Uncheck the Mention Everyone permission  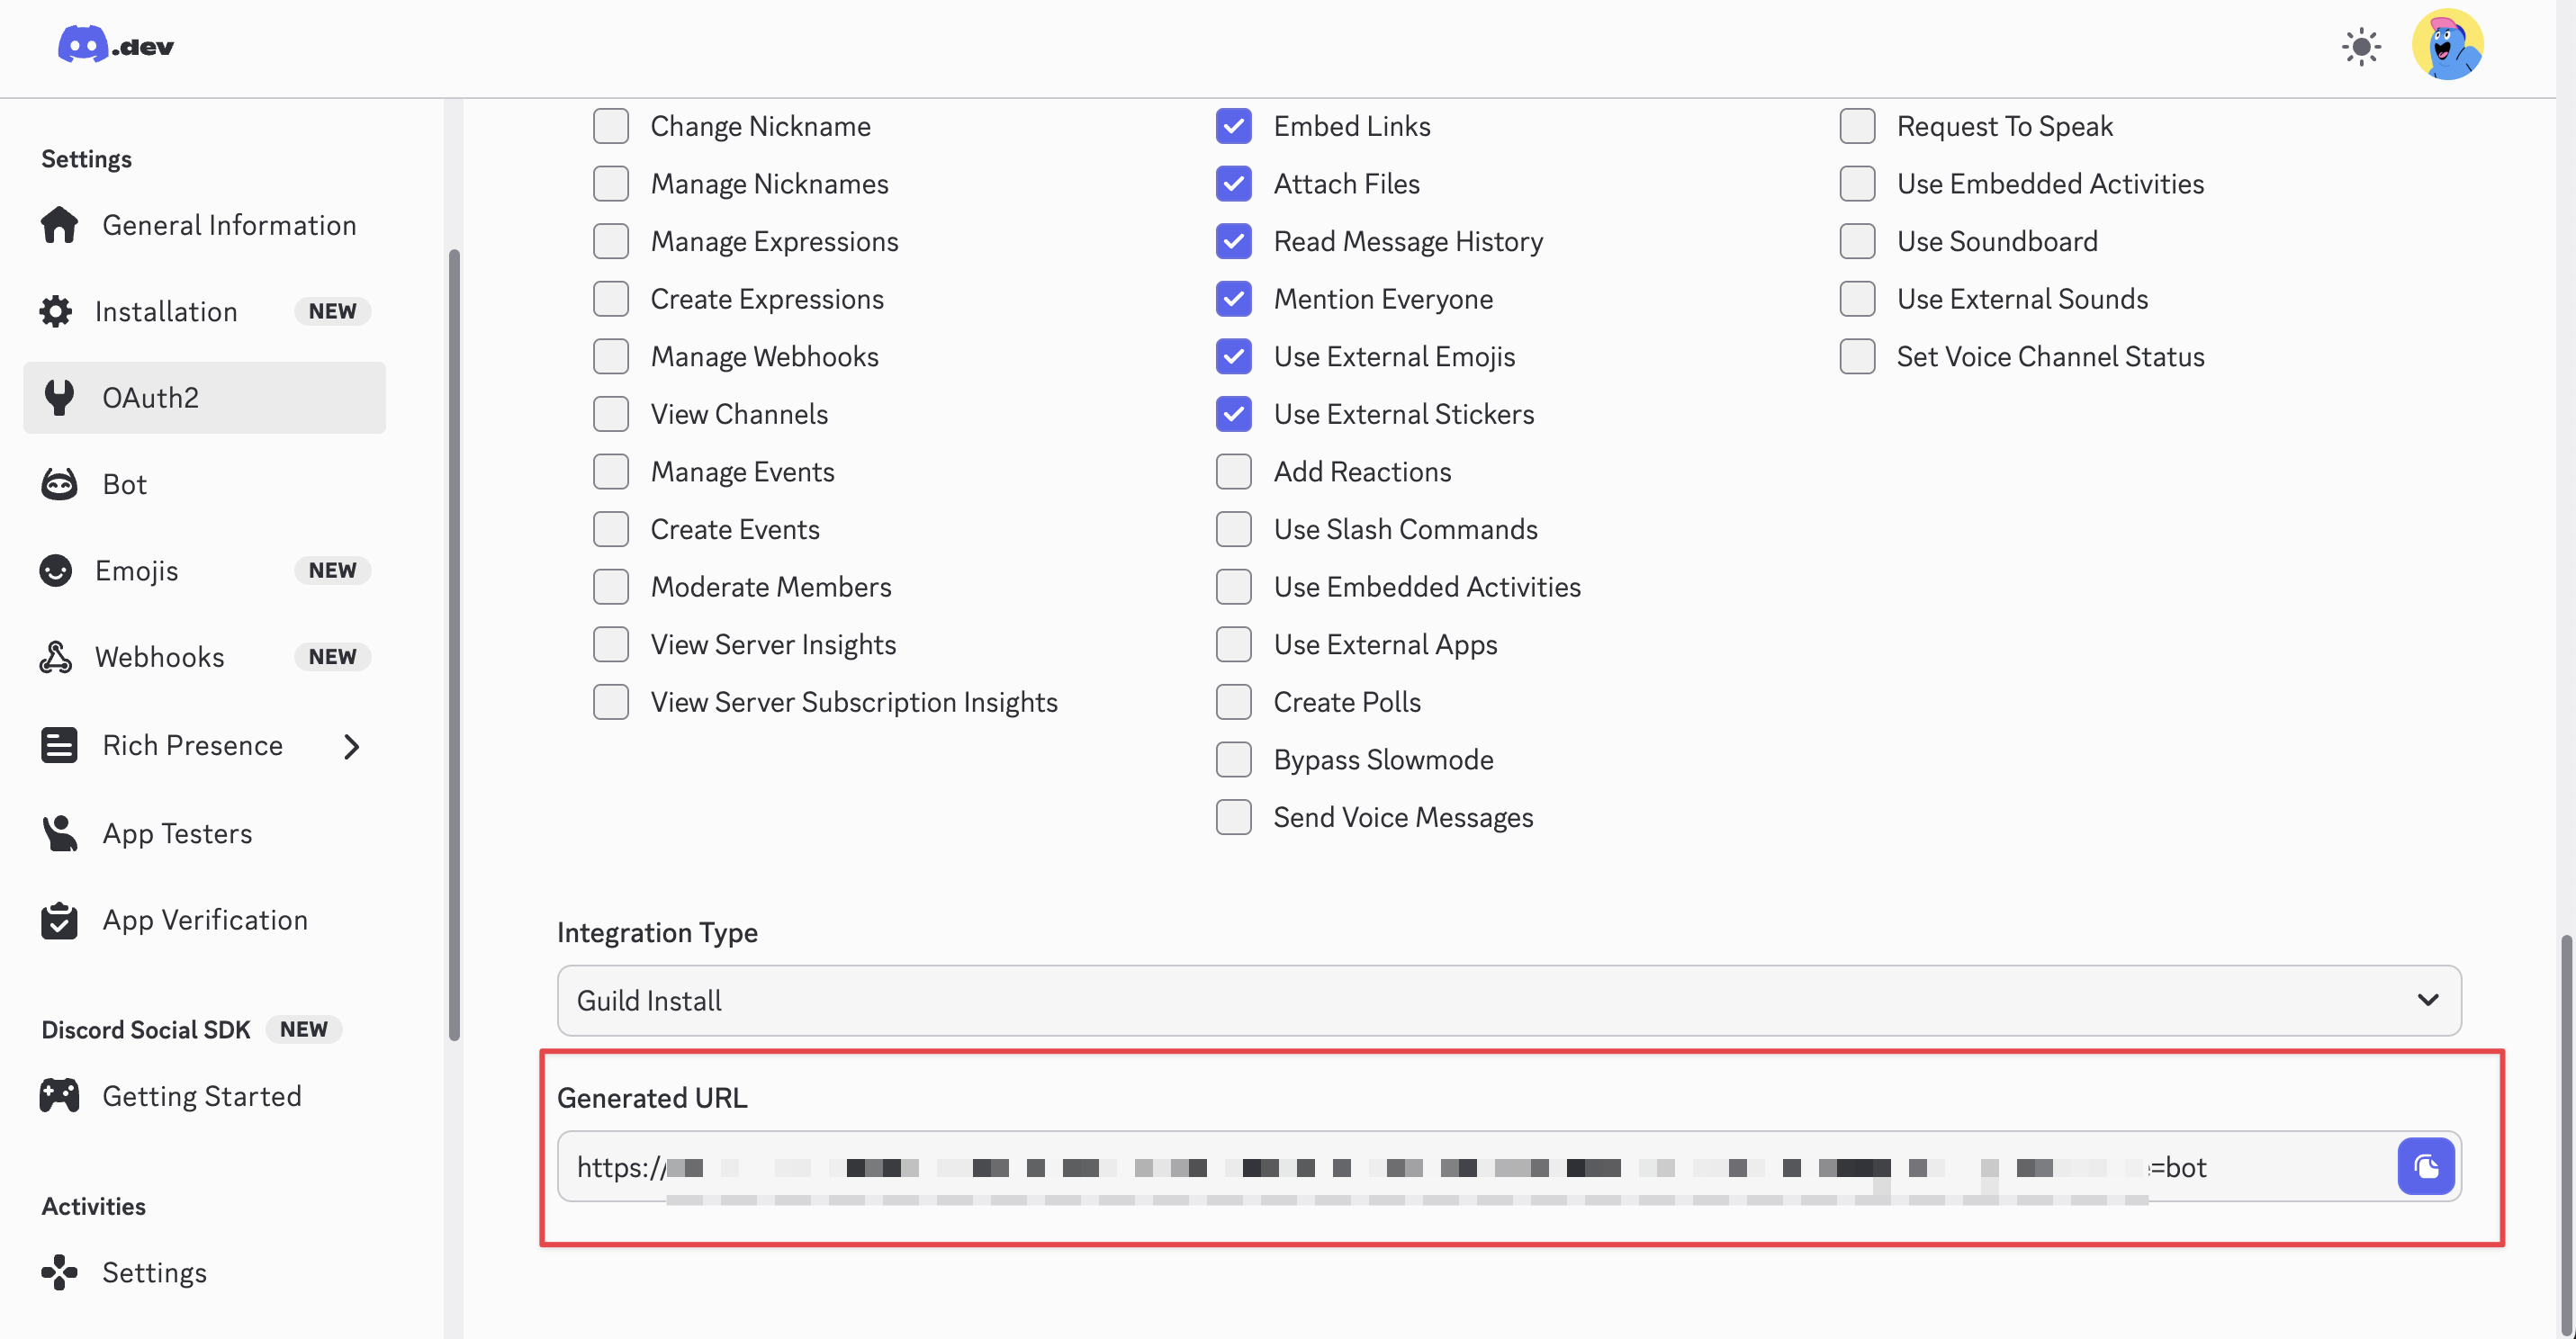coord(1234,299)
